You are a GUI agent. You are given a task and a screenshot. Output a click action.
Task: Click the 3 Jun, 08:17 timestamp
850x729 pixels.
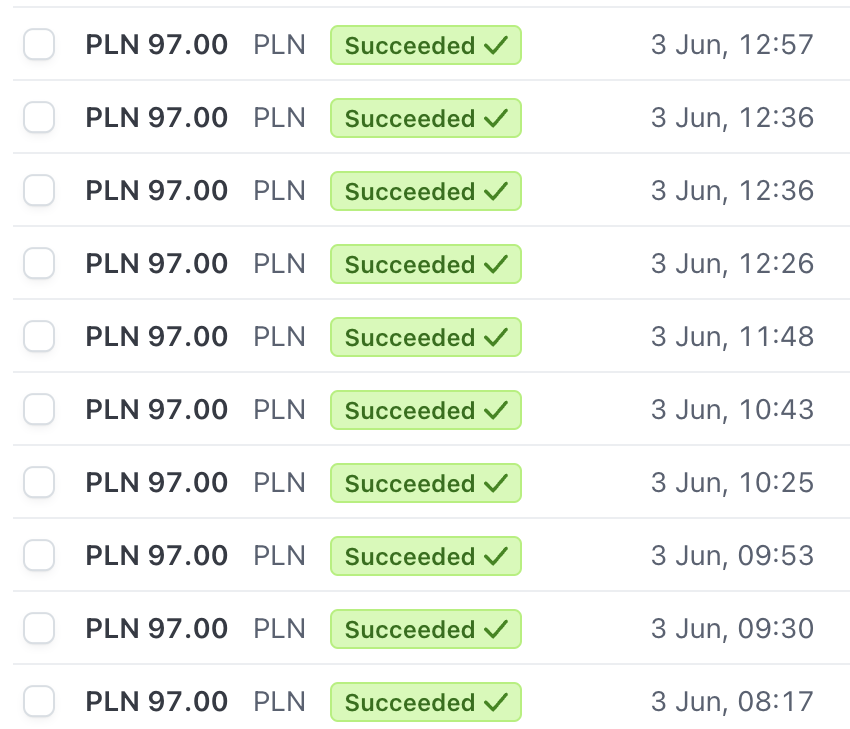click(732, 702)
